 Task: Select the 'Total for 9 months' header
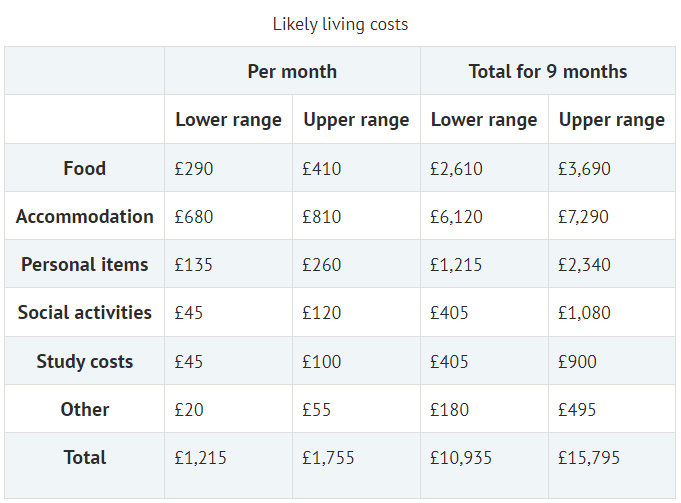tap(548, 71)
